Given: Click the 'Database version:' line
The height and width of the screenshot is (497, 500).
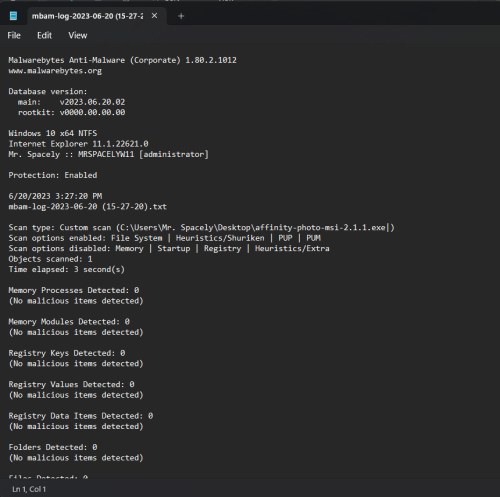Looking at the screenshot, I should pyautogui.click(x=48, y=91).
